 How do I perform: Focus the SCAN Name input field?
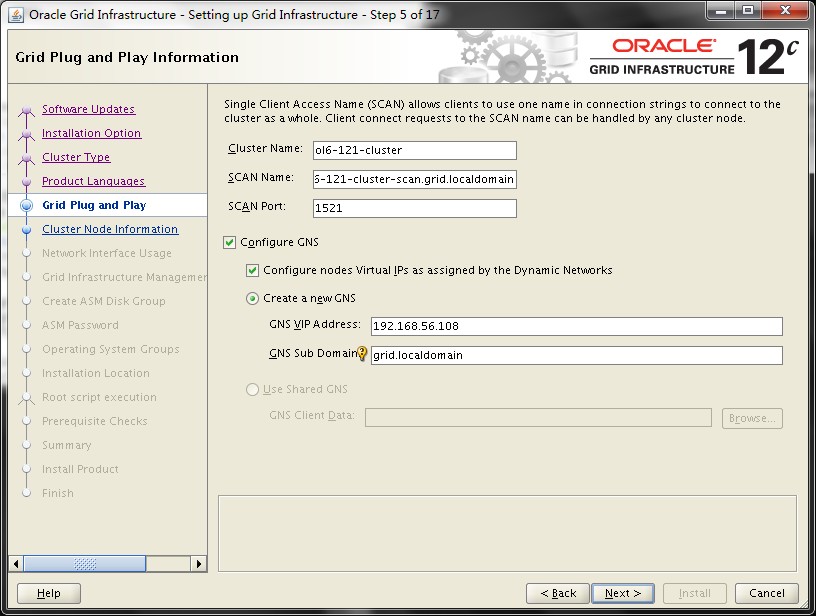click(415, 179)
